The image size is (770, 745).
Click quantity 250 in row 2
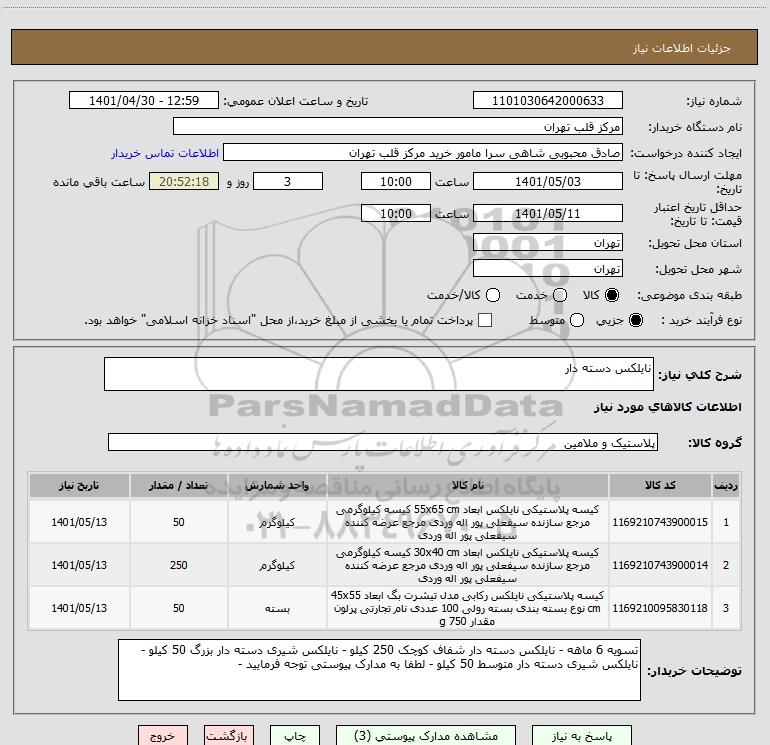pos(179,565)
